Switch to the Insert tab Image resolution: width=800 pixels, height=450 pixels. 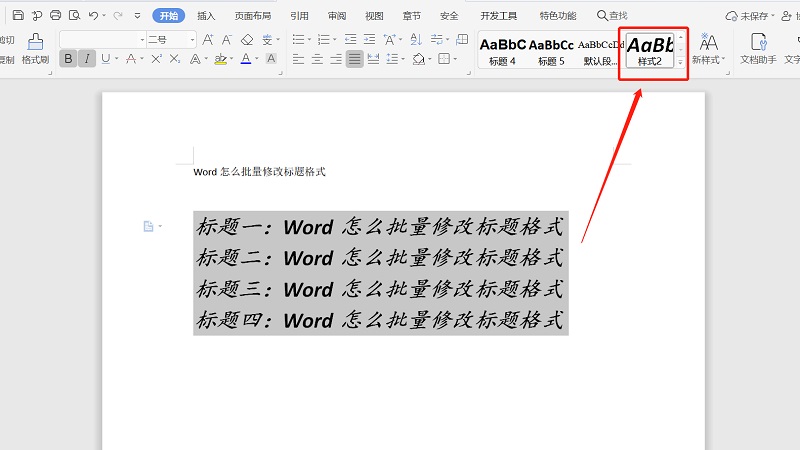[206, 16]
